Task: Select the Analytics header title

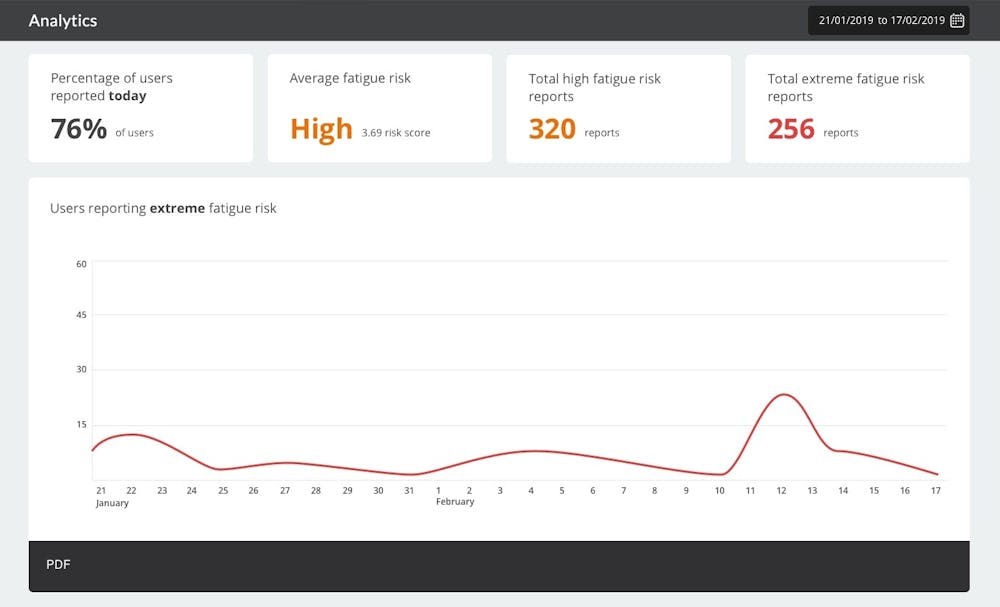Action: tap(63, 20)
